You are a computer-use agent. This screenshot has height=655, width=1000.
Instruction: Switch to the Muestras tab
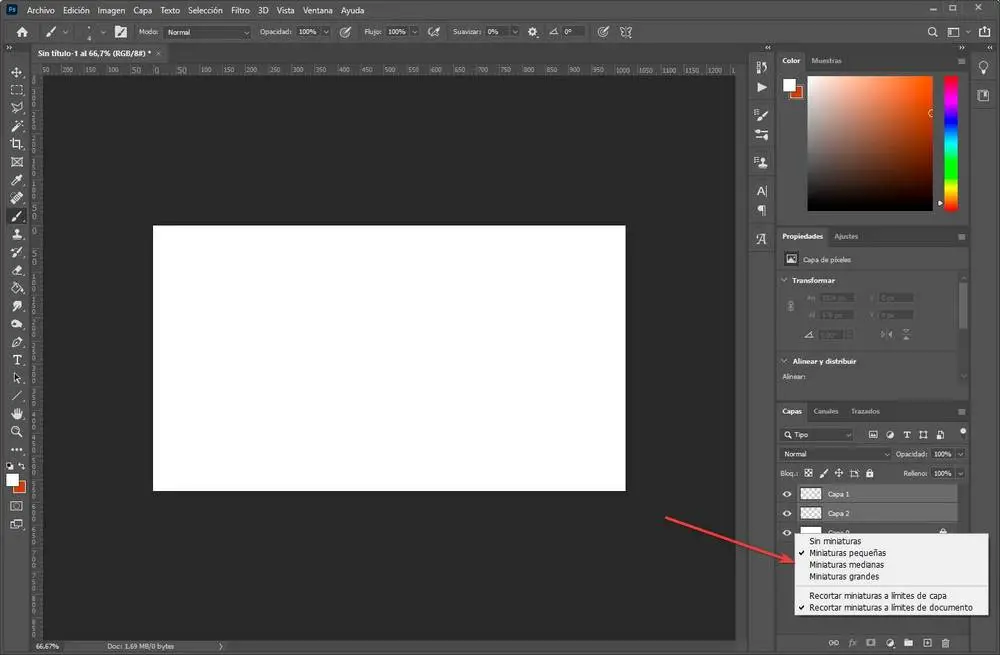pyautogui.click(x=826, y=61)
